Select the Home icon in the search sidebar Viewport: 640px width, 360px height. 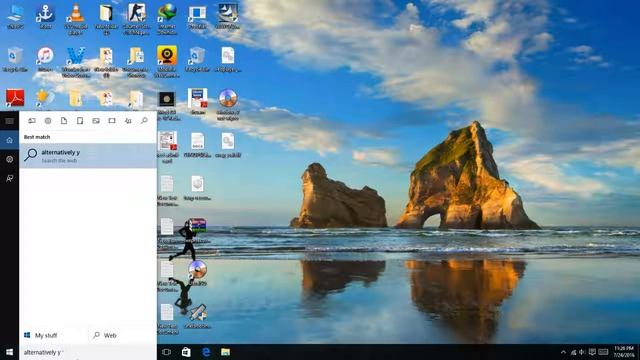9,140
